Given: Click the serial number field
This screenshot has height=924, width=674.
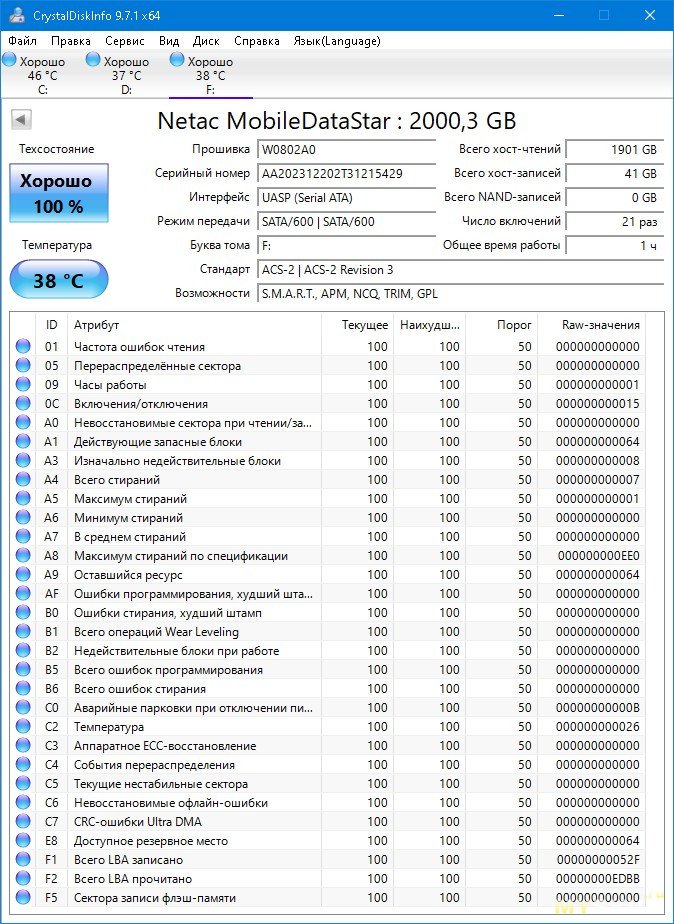Looking at the screenshot, I should [346, 173].
